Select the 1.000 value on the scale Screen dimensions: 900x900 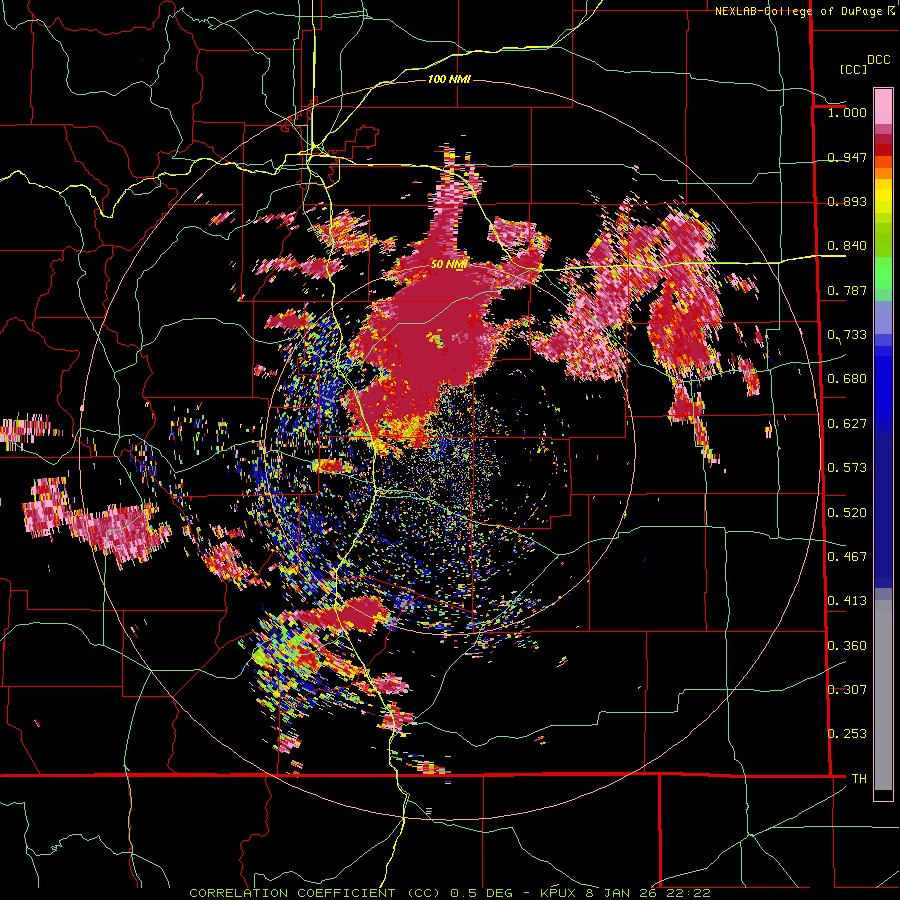(x=847, y=112)
